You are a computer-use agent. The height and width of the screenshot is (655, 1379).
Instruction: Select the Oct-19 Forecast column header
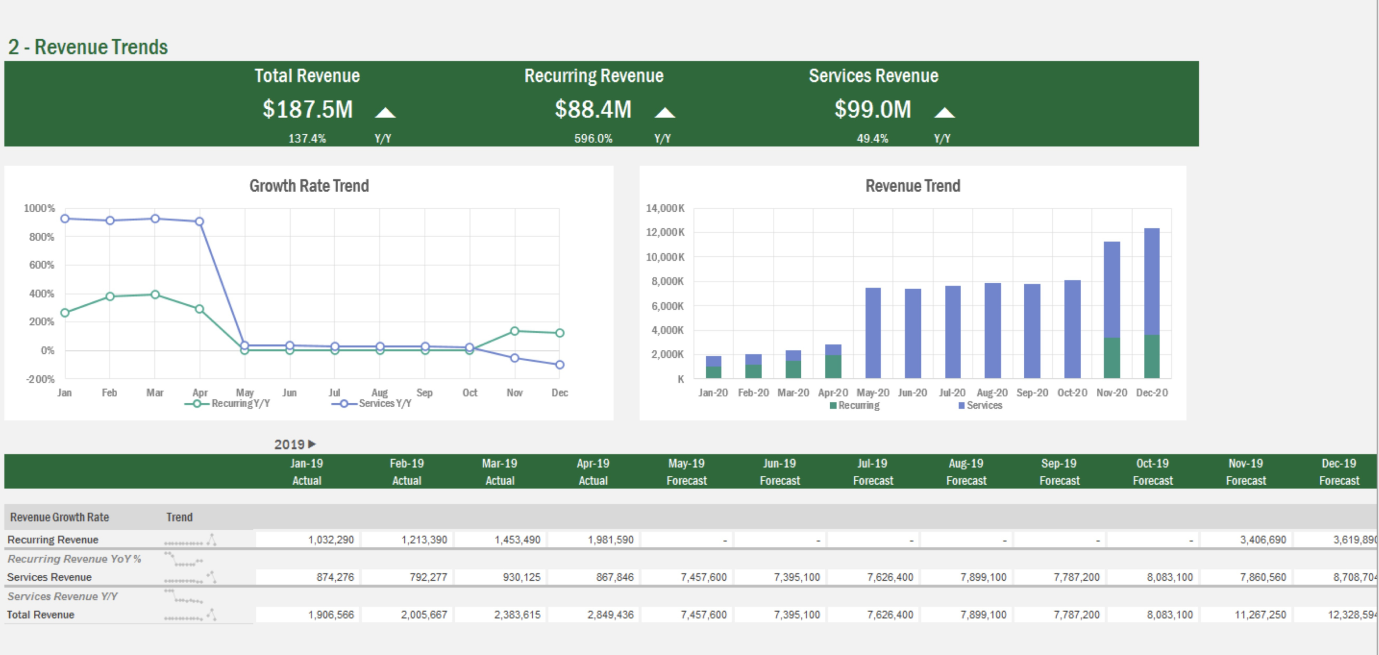[1152, 471]
